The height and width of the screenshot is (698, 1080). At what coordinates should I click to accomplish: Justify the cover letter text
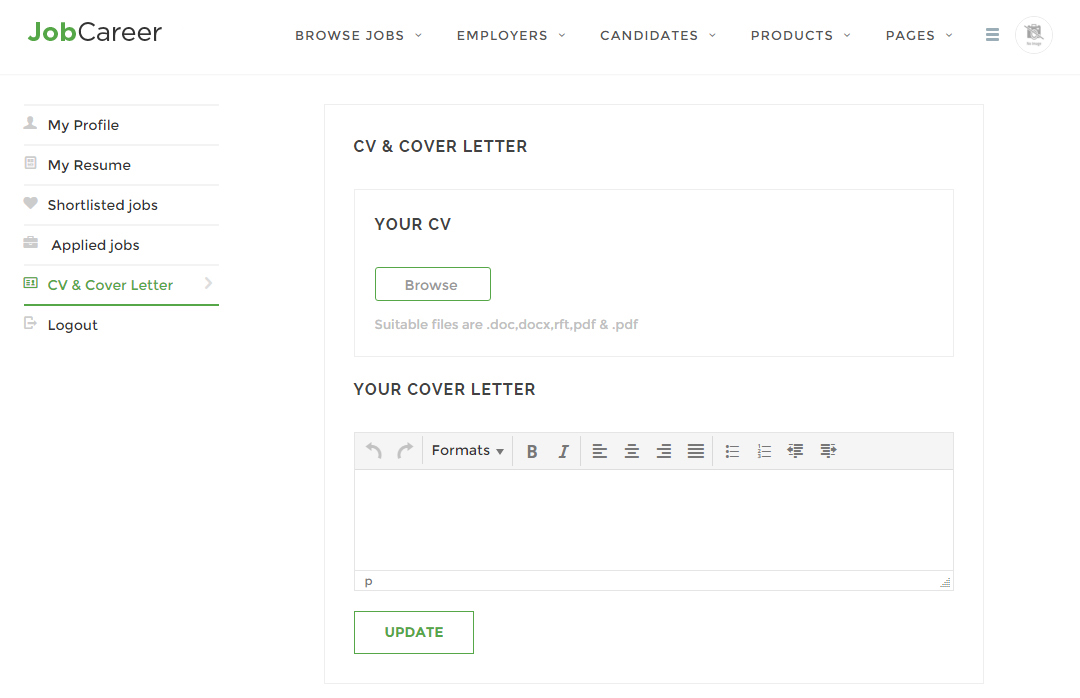696,451
